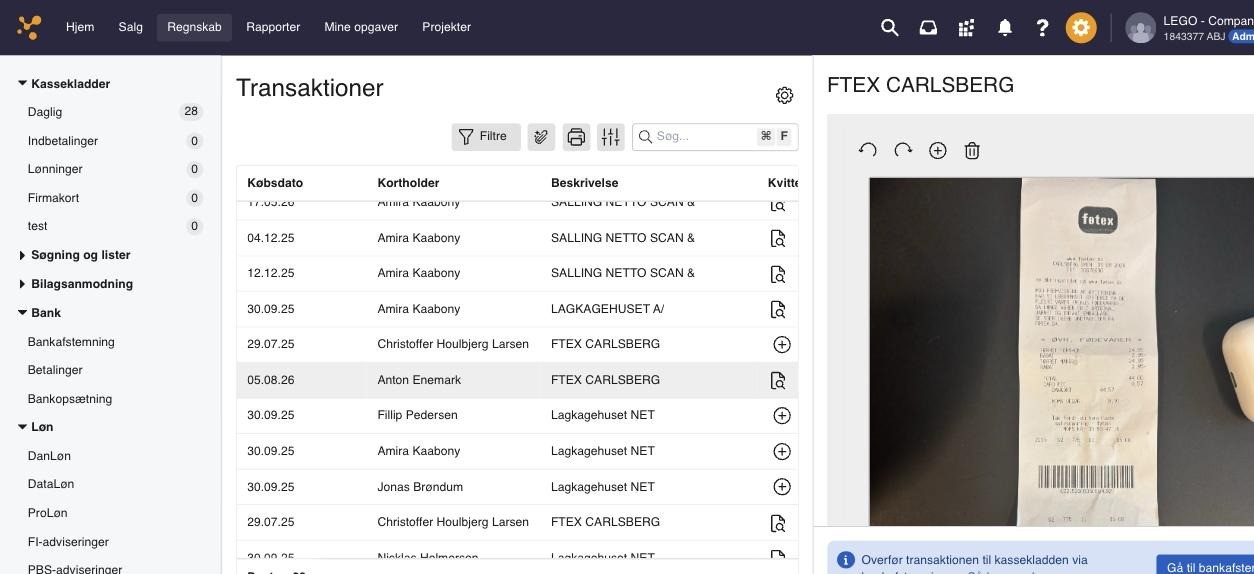1254x574 pixels.
Task: Collapse the Løn section
Action: 22,427
